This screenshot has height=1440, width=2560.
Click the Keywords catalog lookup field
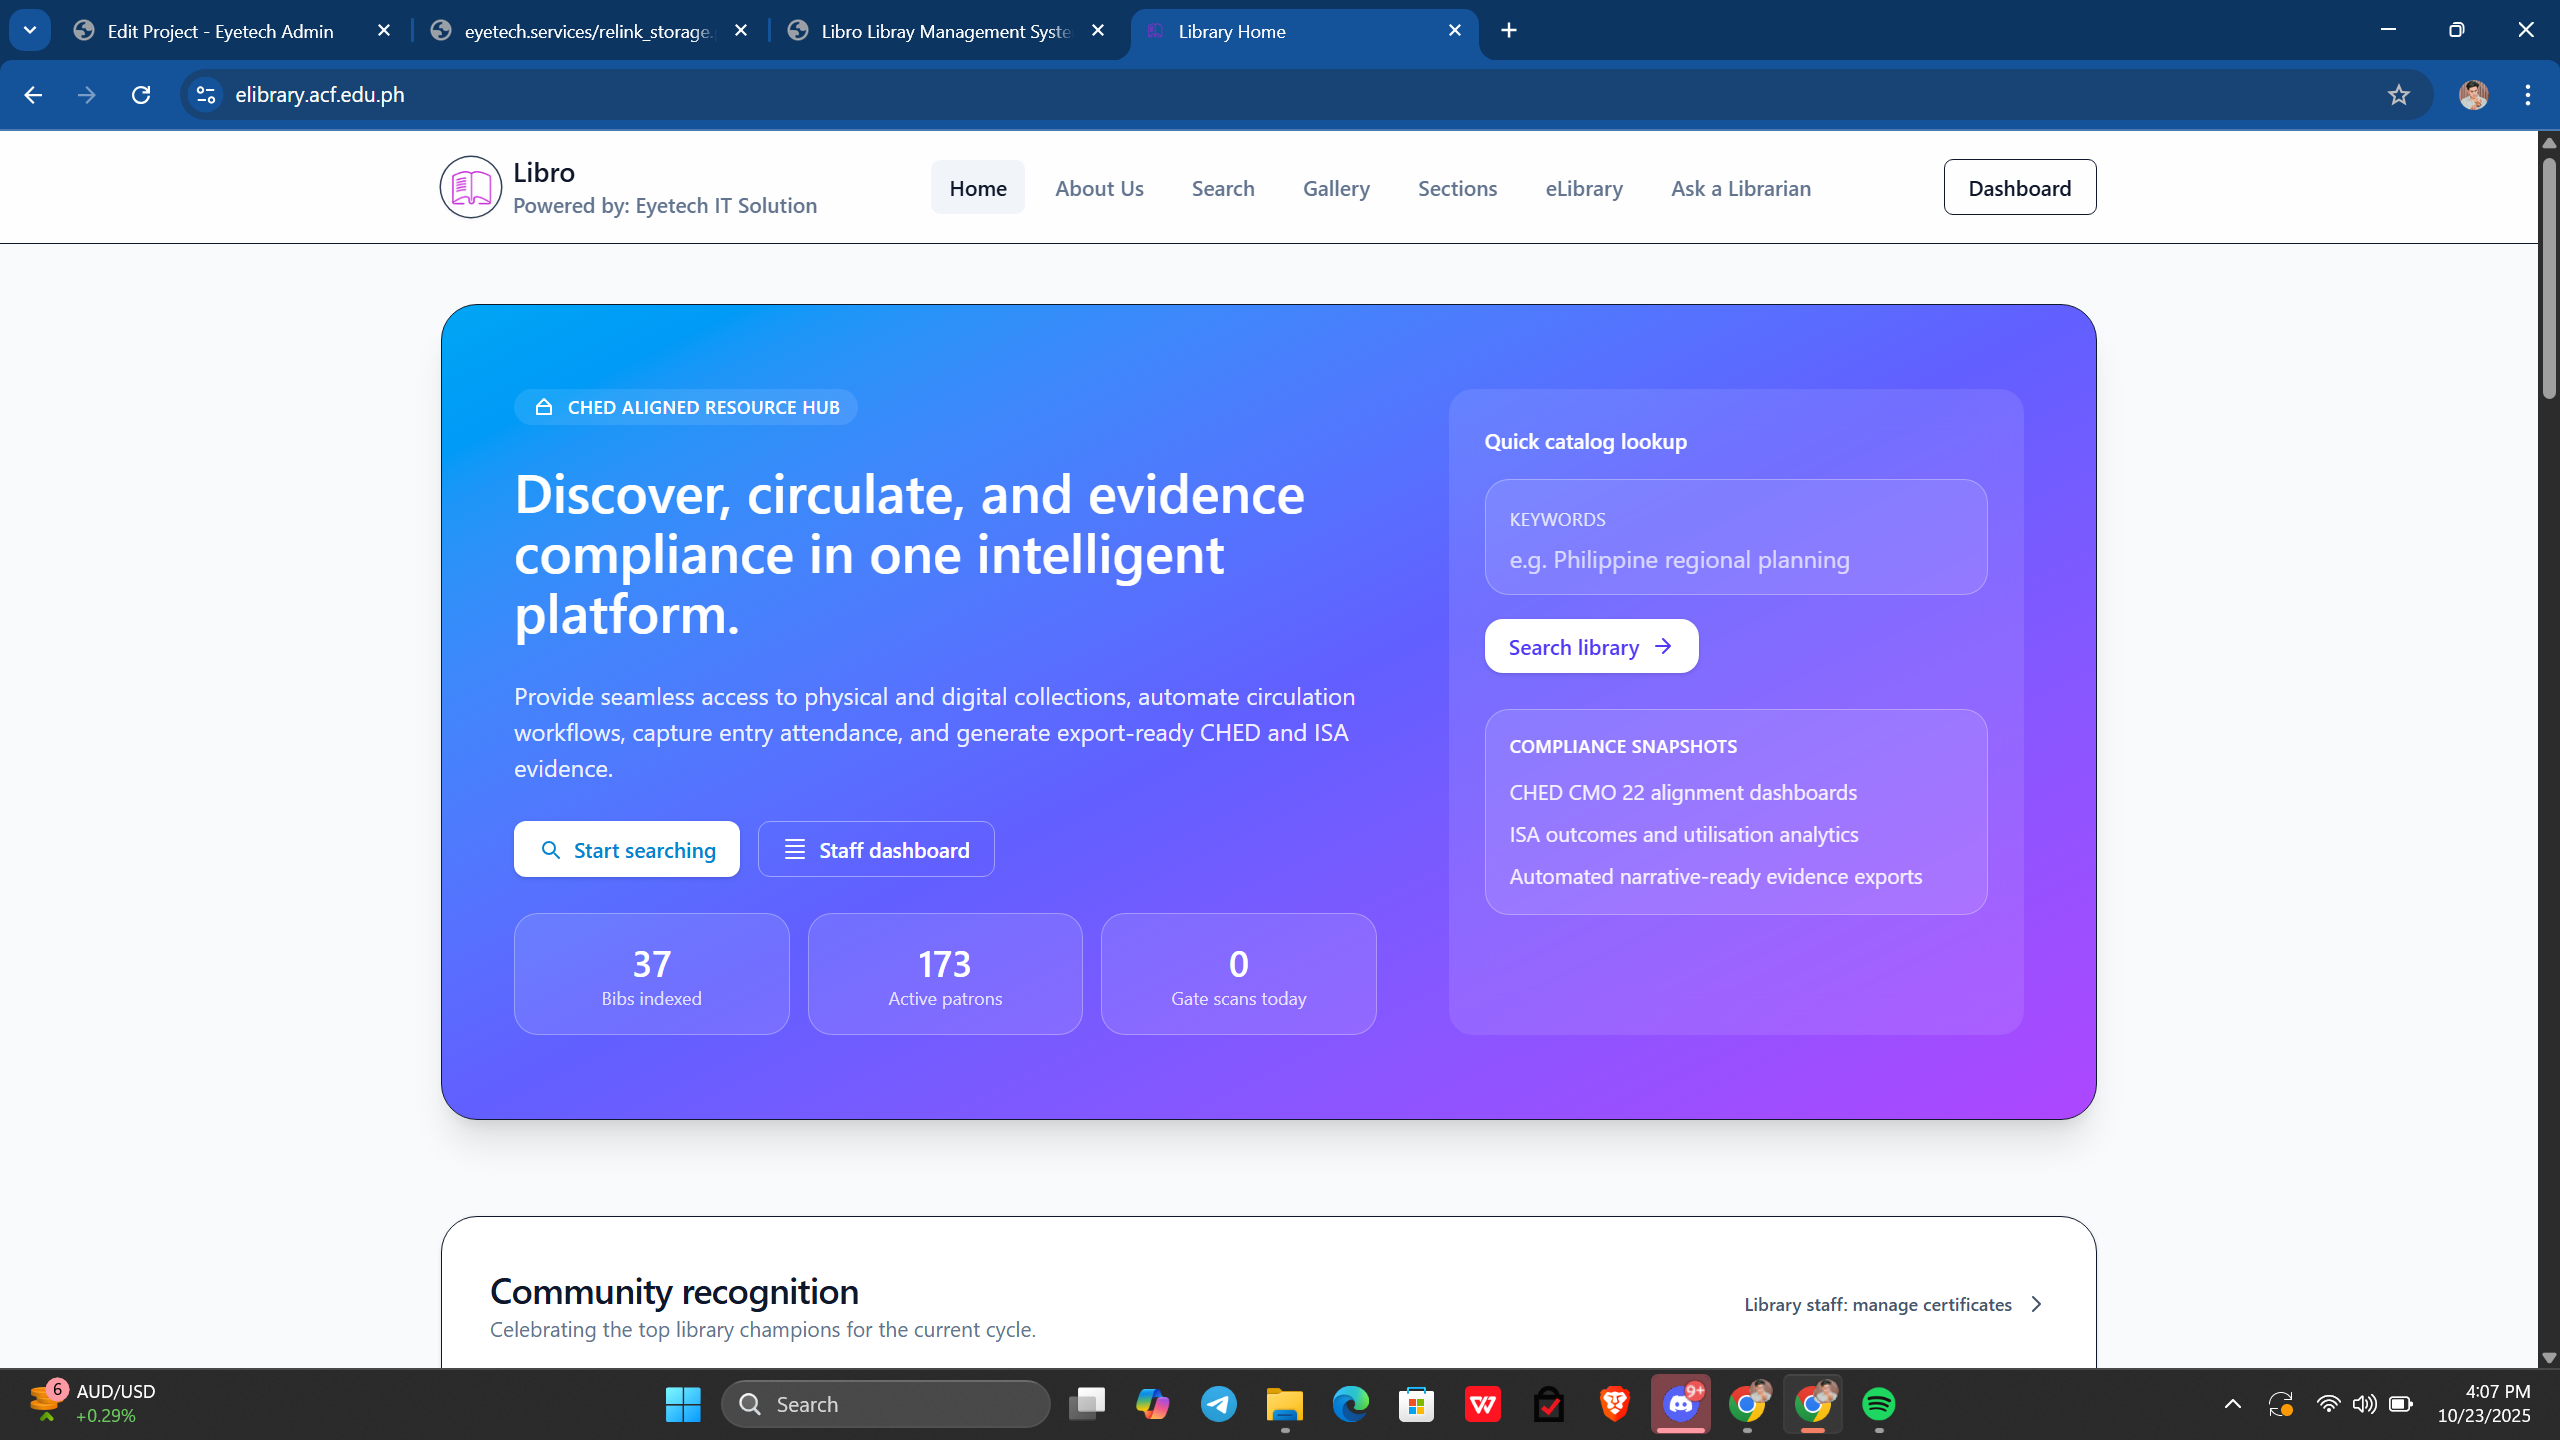(x=1735, y=559)
